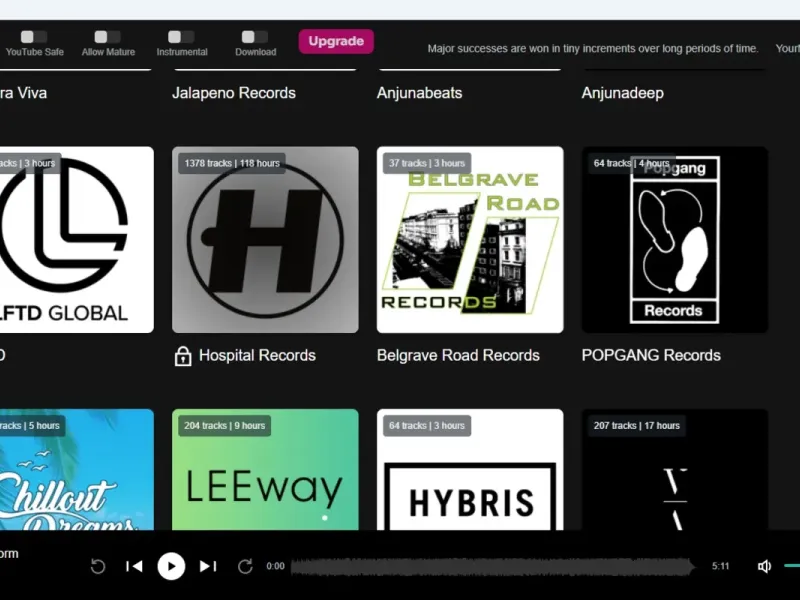Open the Popgang Records cover thumbnail
This screenshot has width=800, height=600.
[674, 240]
